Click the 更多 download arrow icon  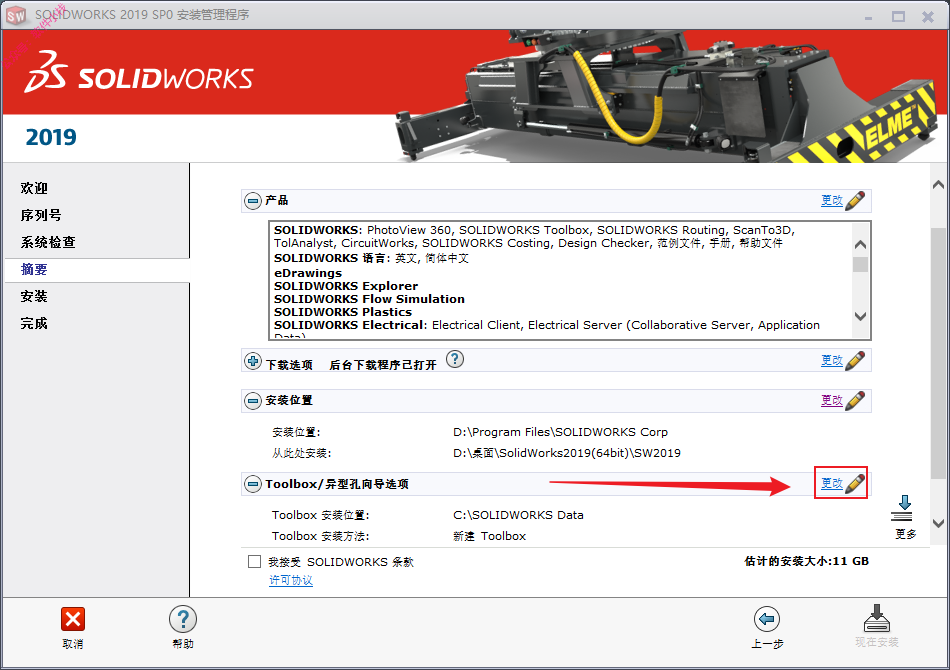click(x=902, y=508)
